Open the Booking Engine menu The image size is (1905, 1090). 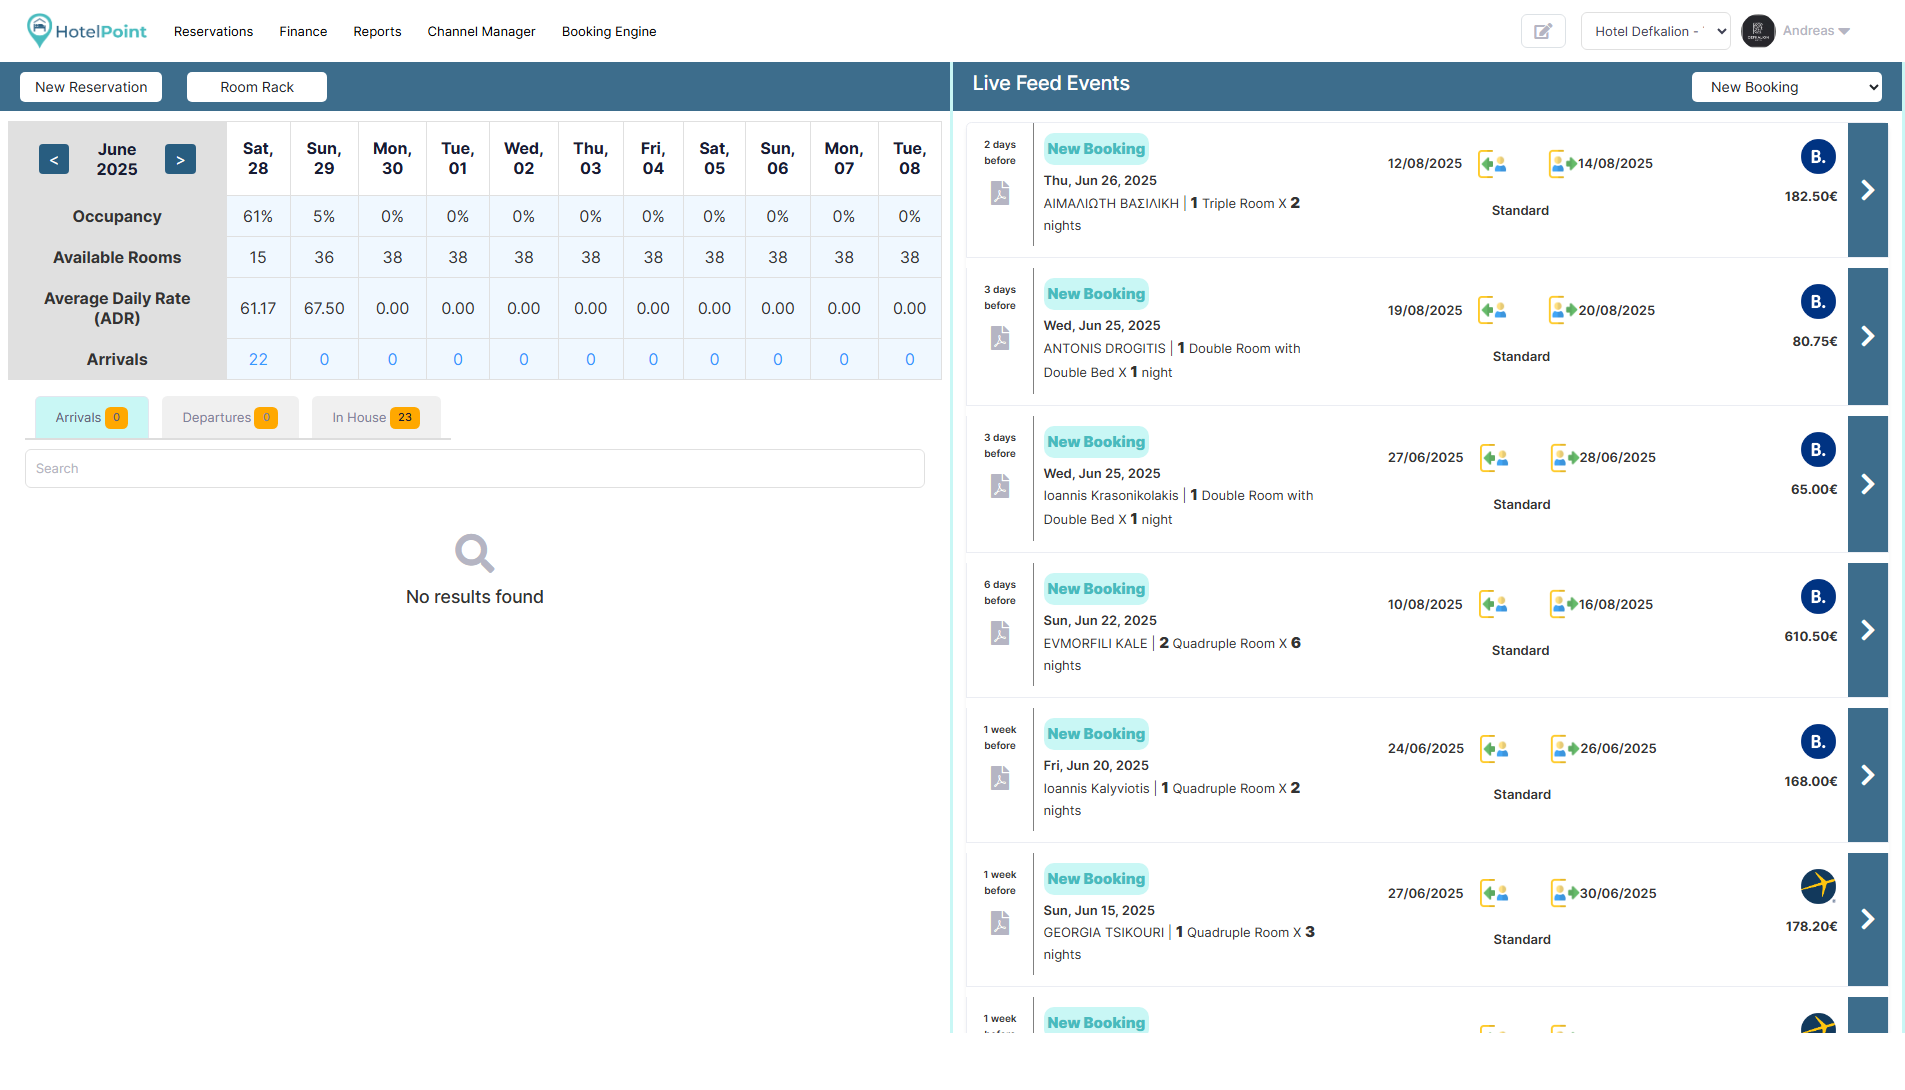(x=609, y=31)
